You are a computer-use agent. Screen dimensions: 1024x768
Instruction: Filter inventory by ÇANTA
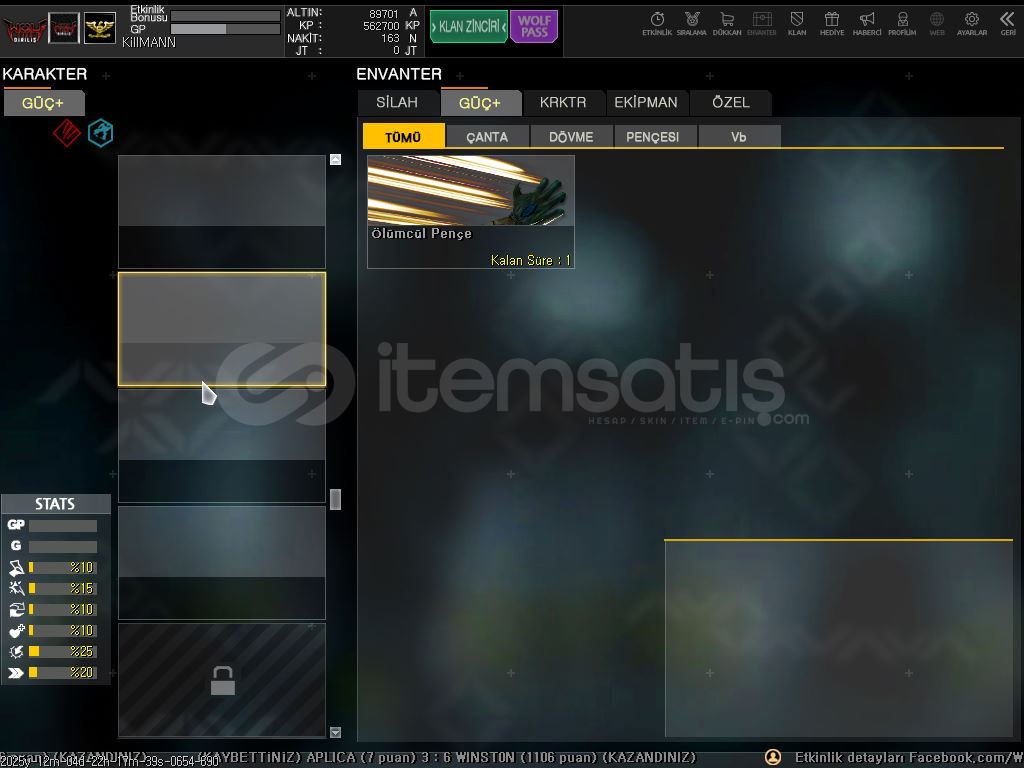pyautogui.click(x=487, y=137)
